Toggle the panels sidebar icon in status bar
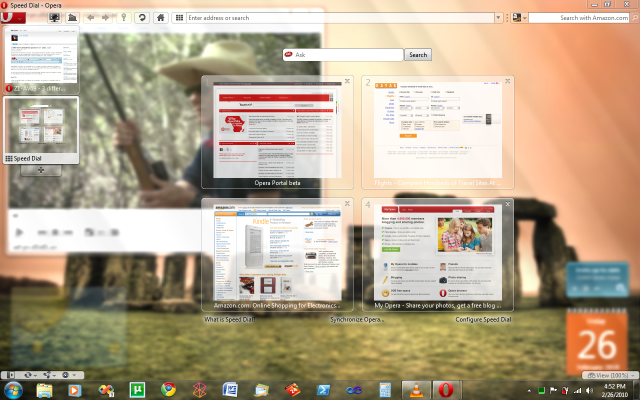Screen dimensions: 640x400 [10, 375]
